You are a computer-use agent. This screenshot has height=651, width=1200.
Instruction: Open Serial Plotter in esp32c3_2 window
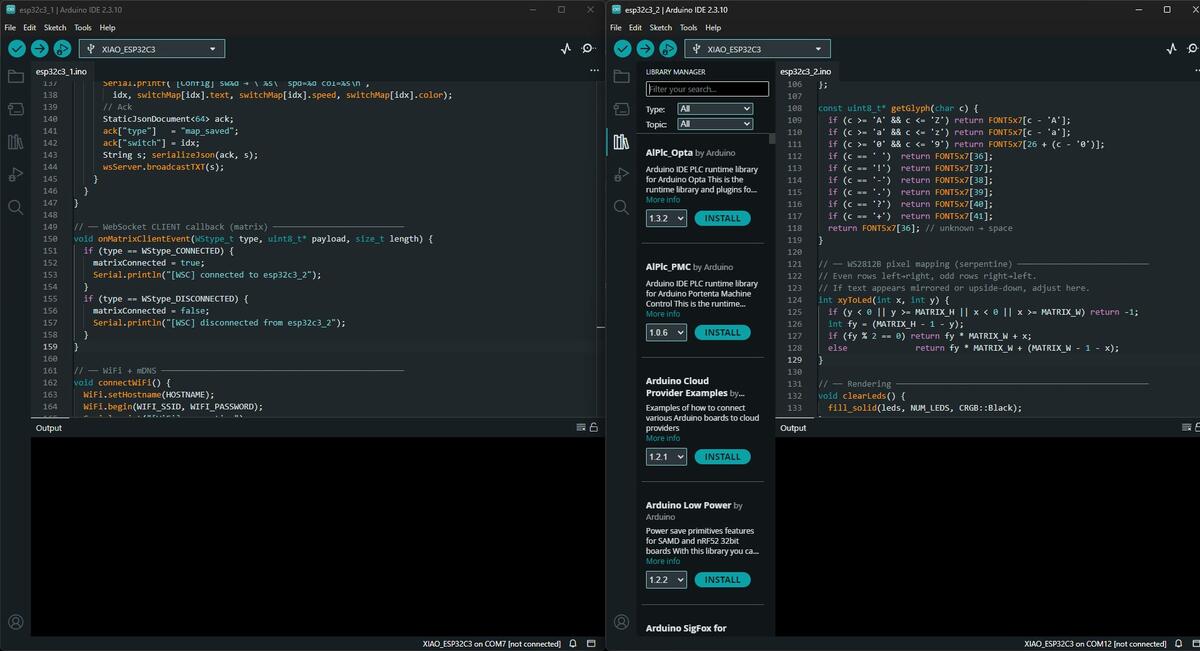click(1171, 48)
